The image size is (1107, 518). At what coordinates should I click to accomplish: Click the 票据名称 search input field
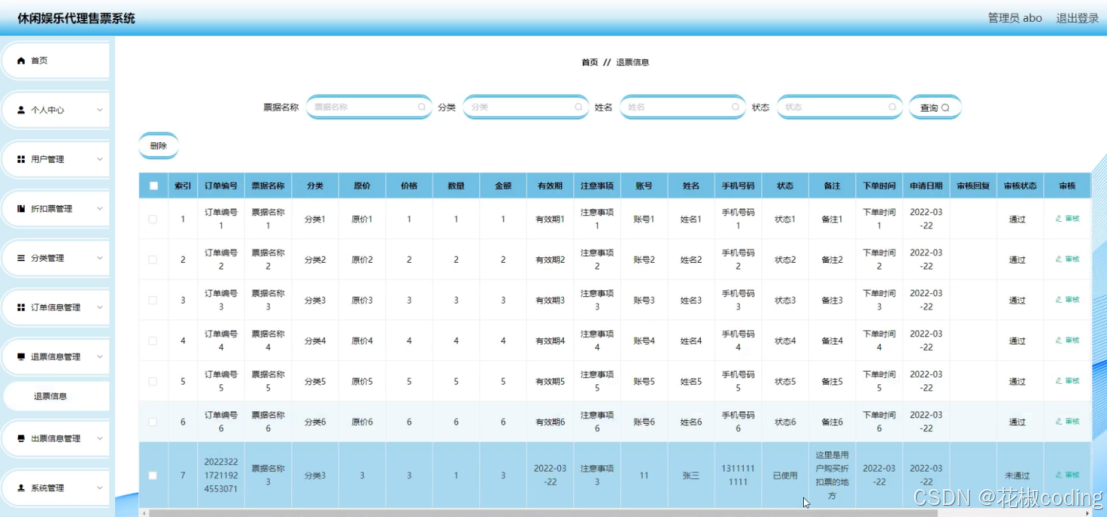pyautogui.click(x=369, y=107)
